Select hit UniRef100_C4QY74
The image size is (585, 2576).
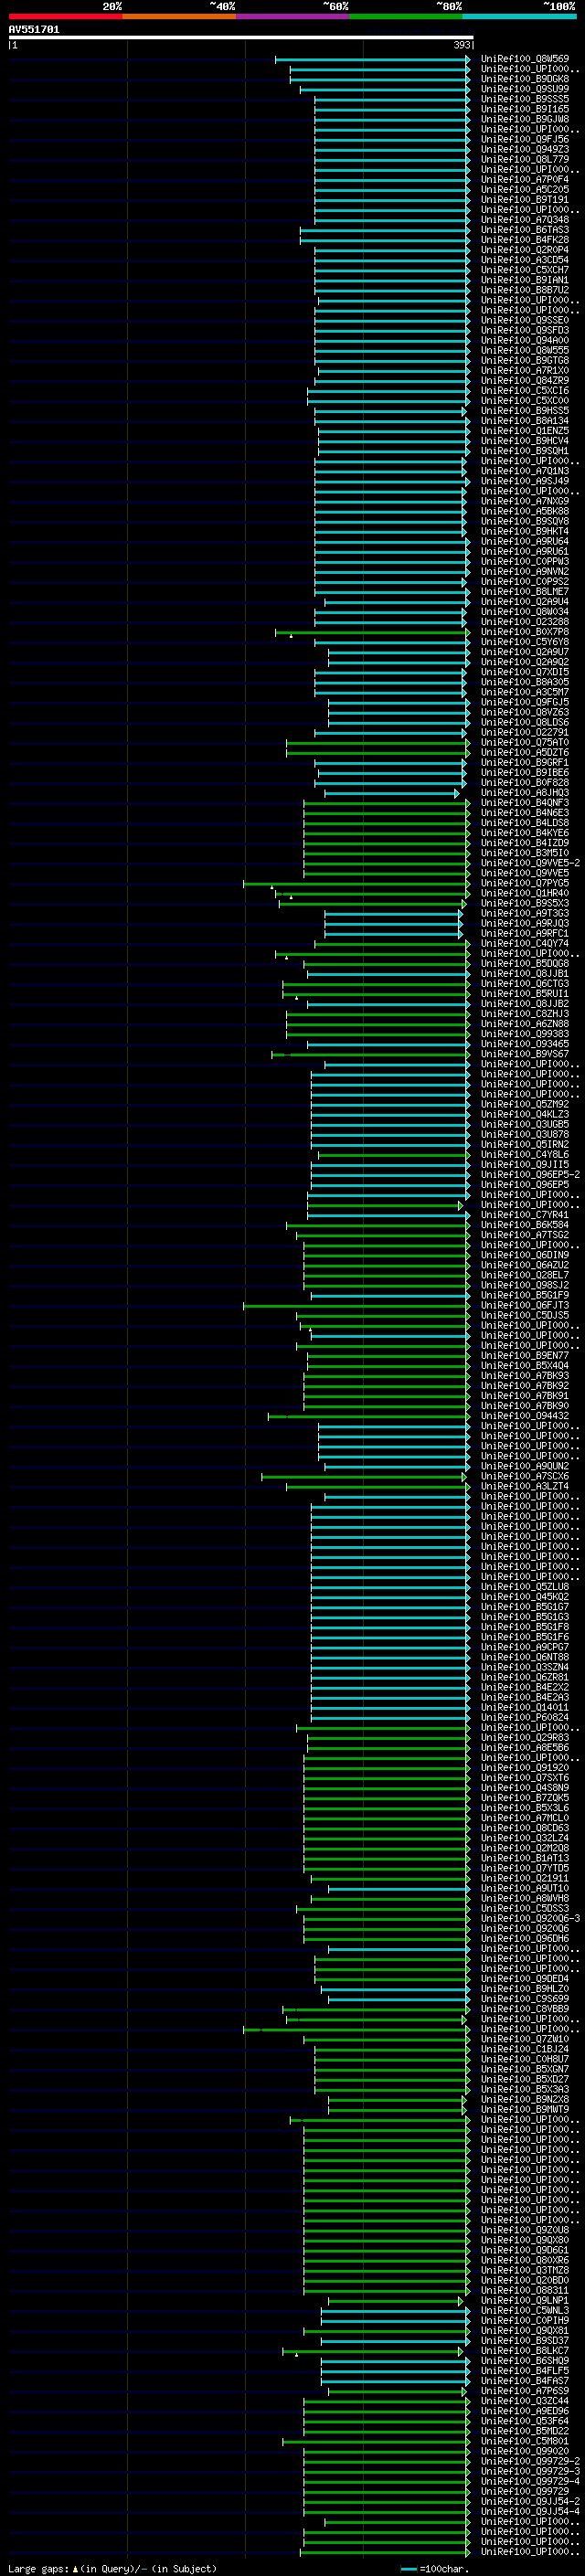click(x=525, y=944)
